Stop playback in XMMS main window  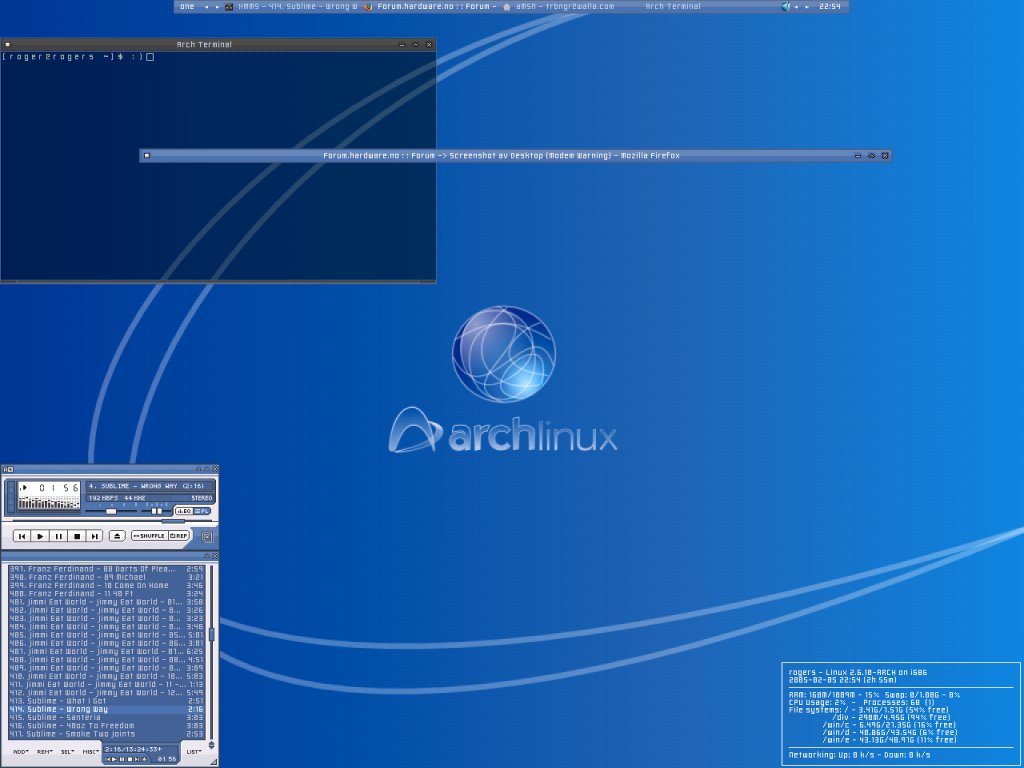[77, 536]
